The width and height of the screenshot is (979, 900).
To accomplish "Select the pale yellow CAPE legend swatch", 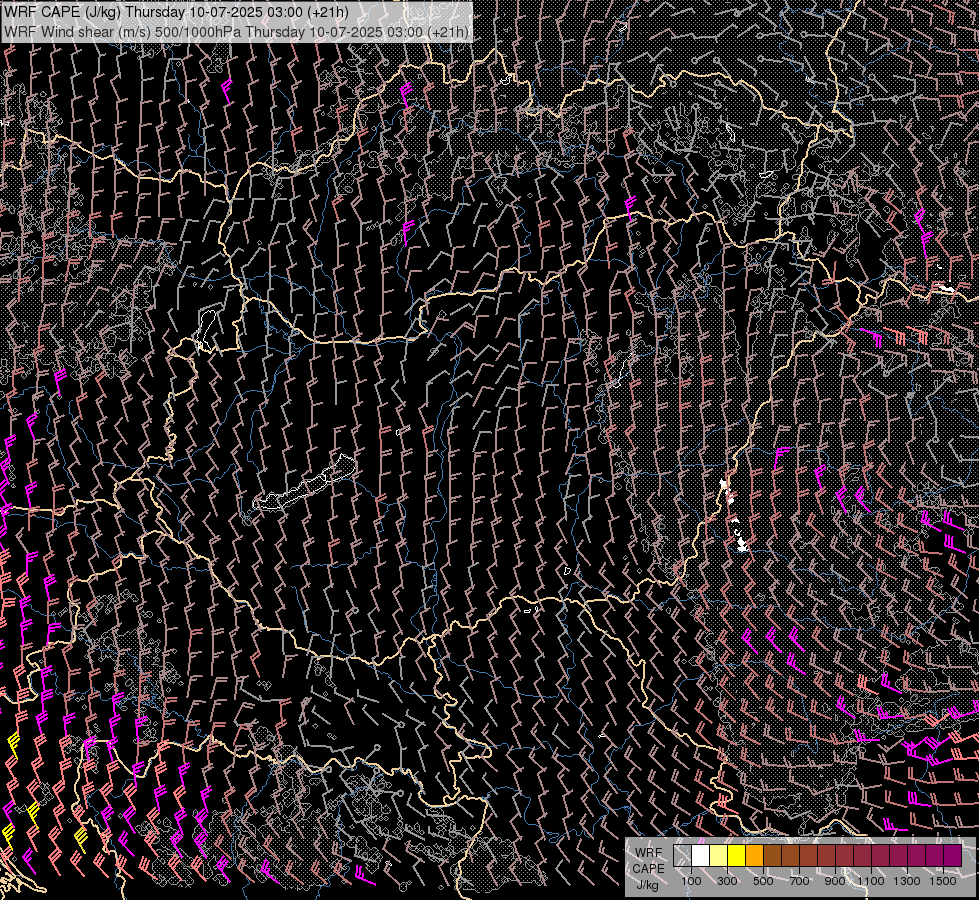I will tap(719, 855).
